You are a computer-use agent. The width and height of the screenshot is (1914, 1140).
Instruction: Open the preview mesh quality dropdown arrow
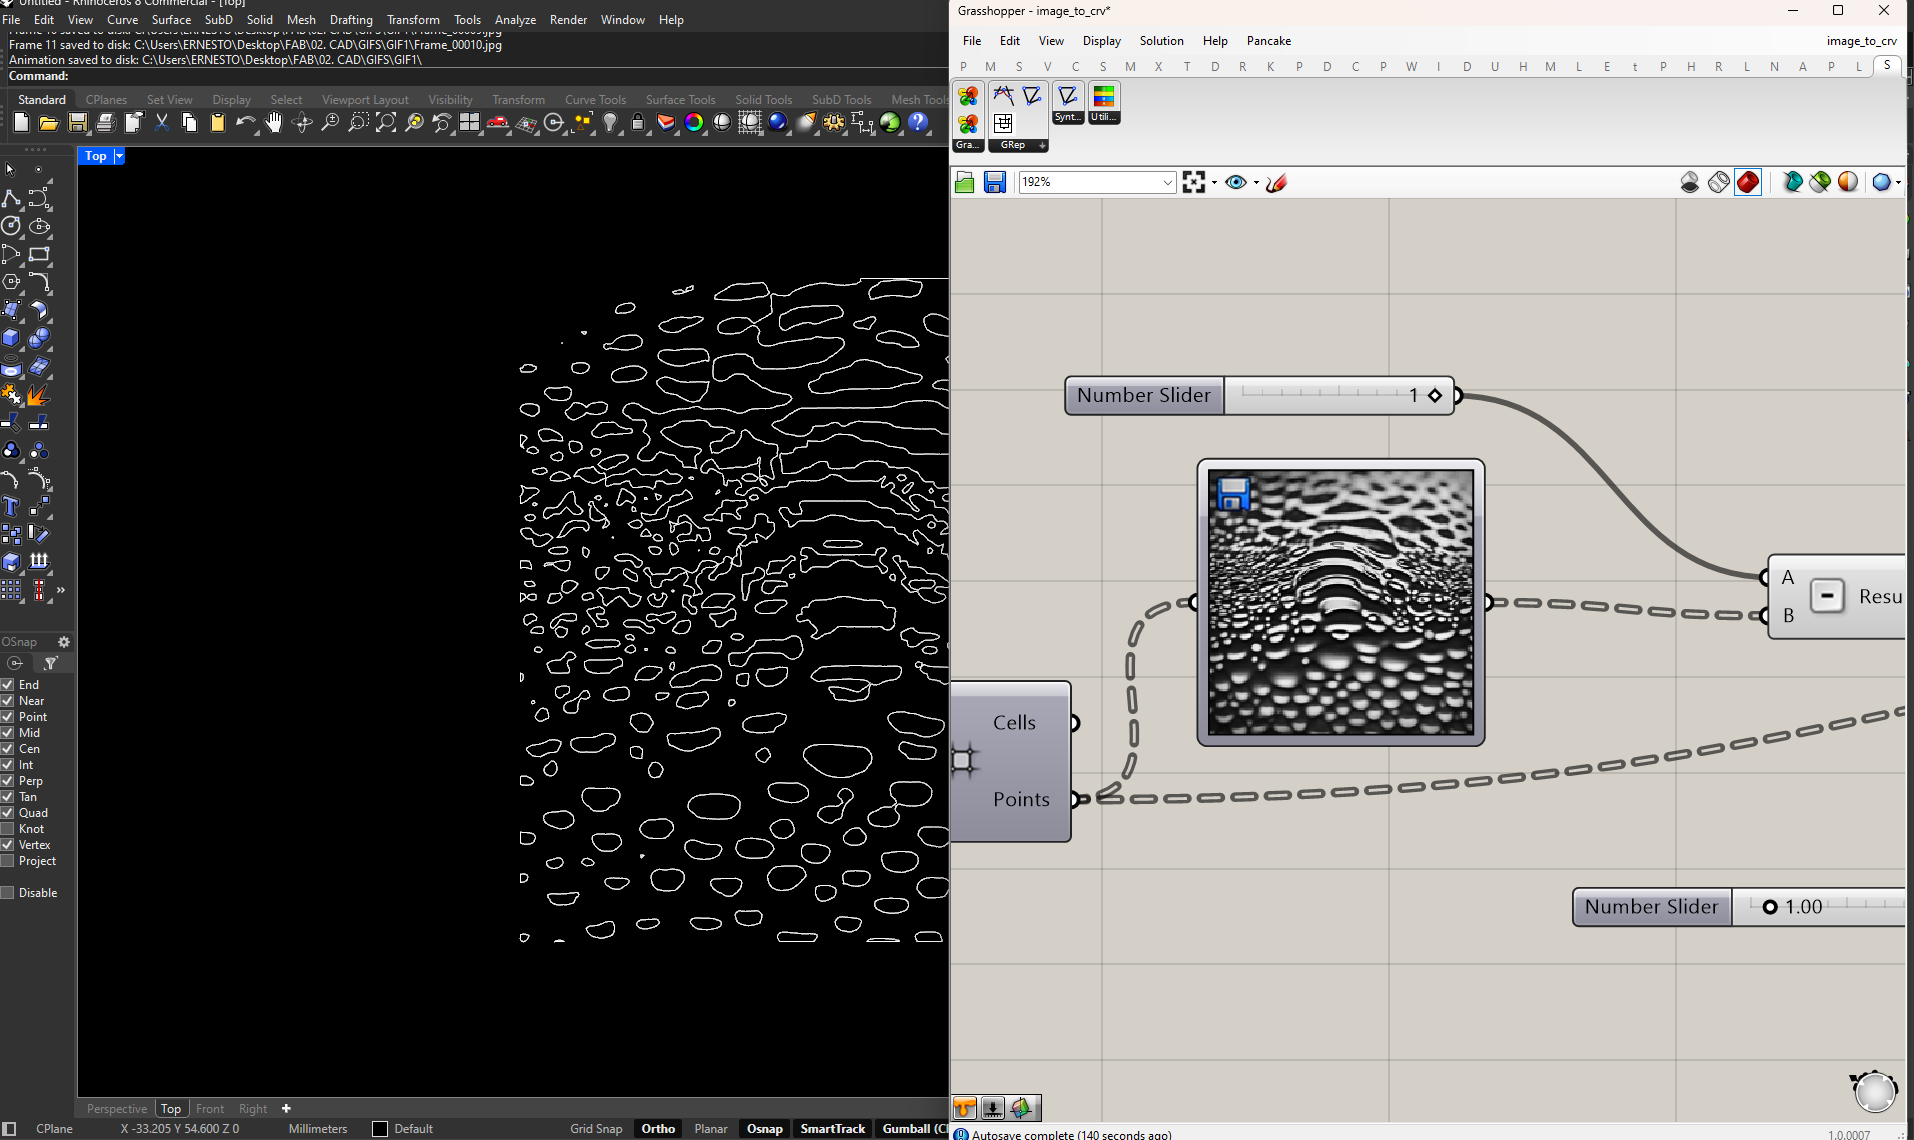point(1898,182)
